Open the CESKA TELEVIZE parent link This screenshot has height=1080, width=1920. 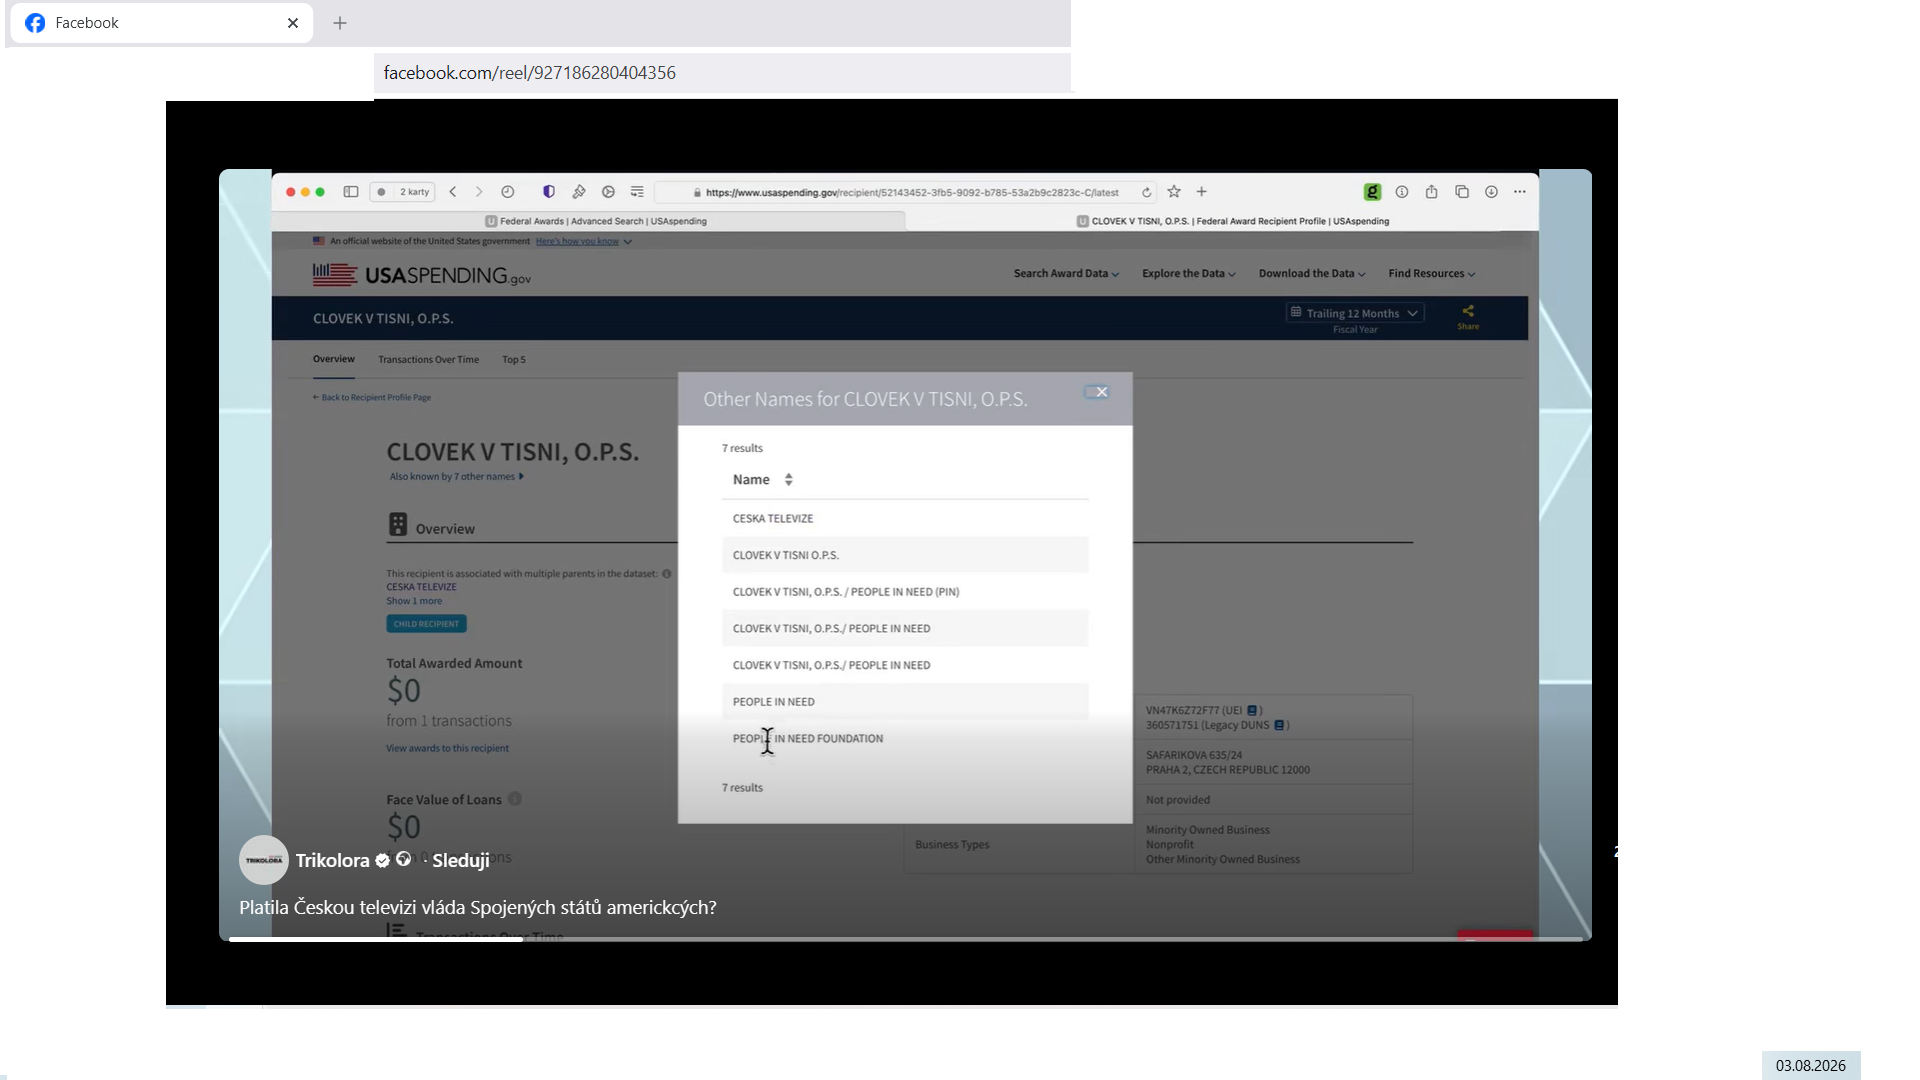point(421,588)
